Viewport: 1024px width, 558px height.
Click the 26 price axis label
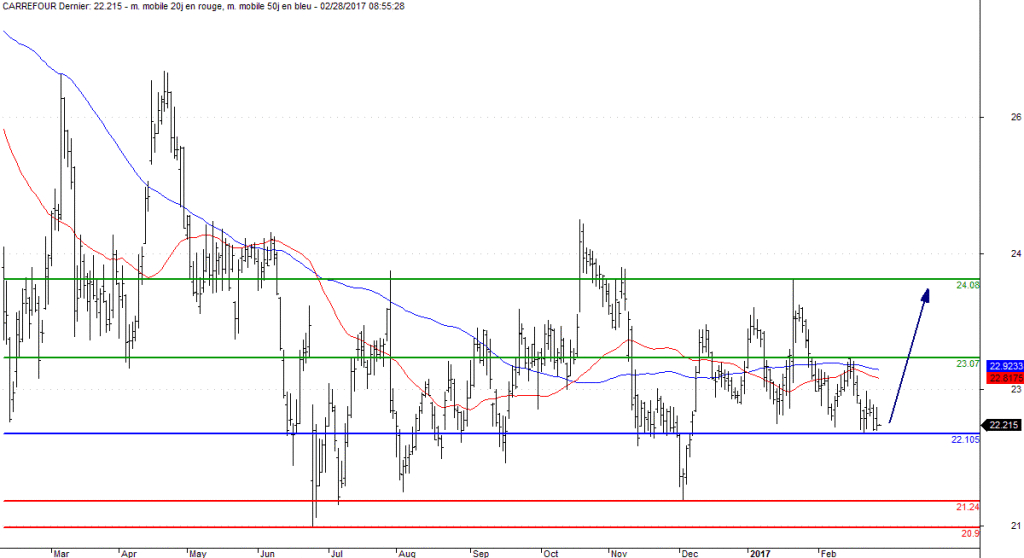point(1016,118)
